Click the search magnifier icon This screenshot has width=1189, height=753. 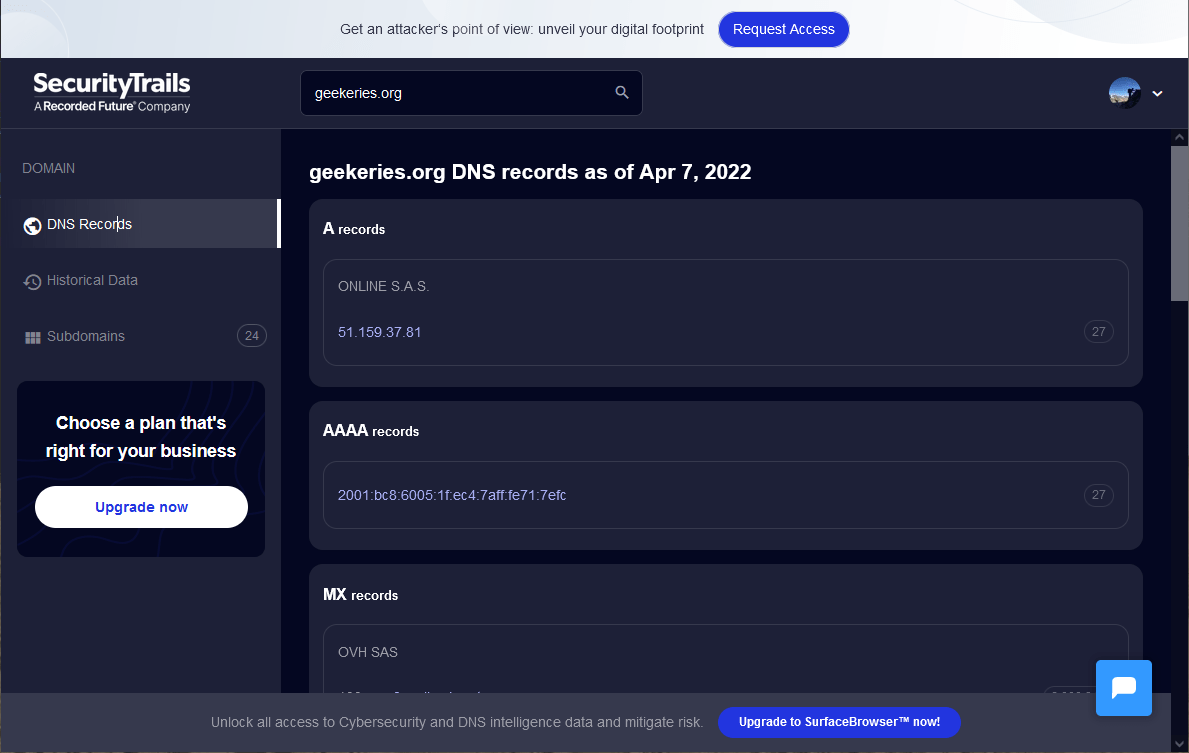click(x=622, y=93)
